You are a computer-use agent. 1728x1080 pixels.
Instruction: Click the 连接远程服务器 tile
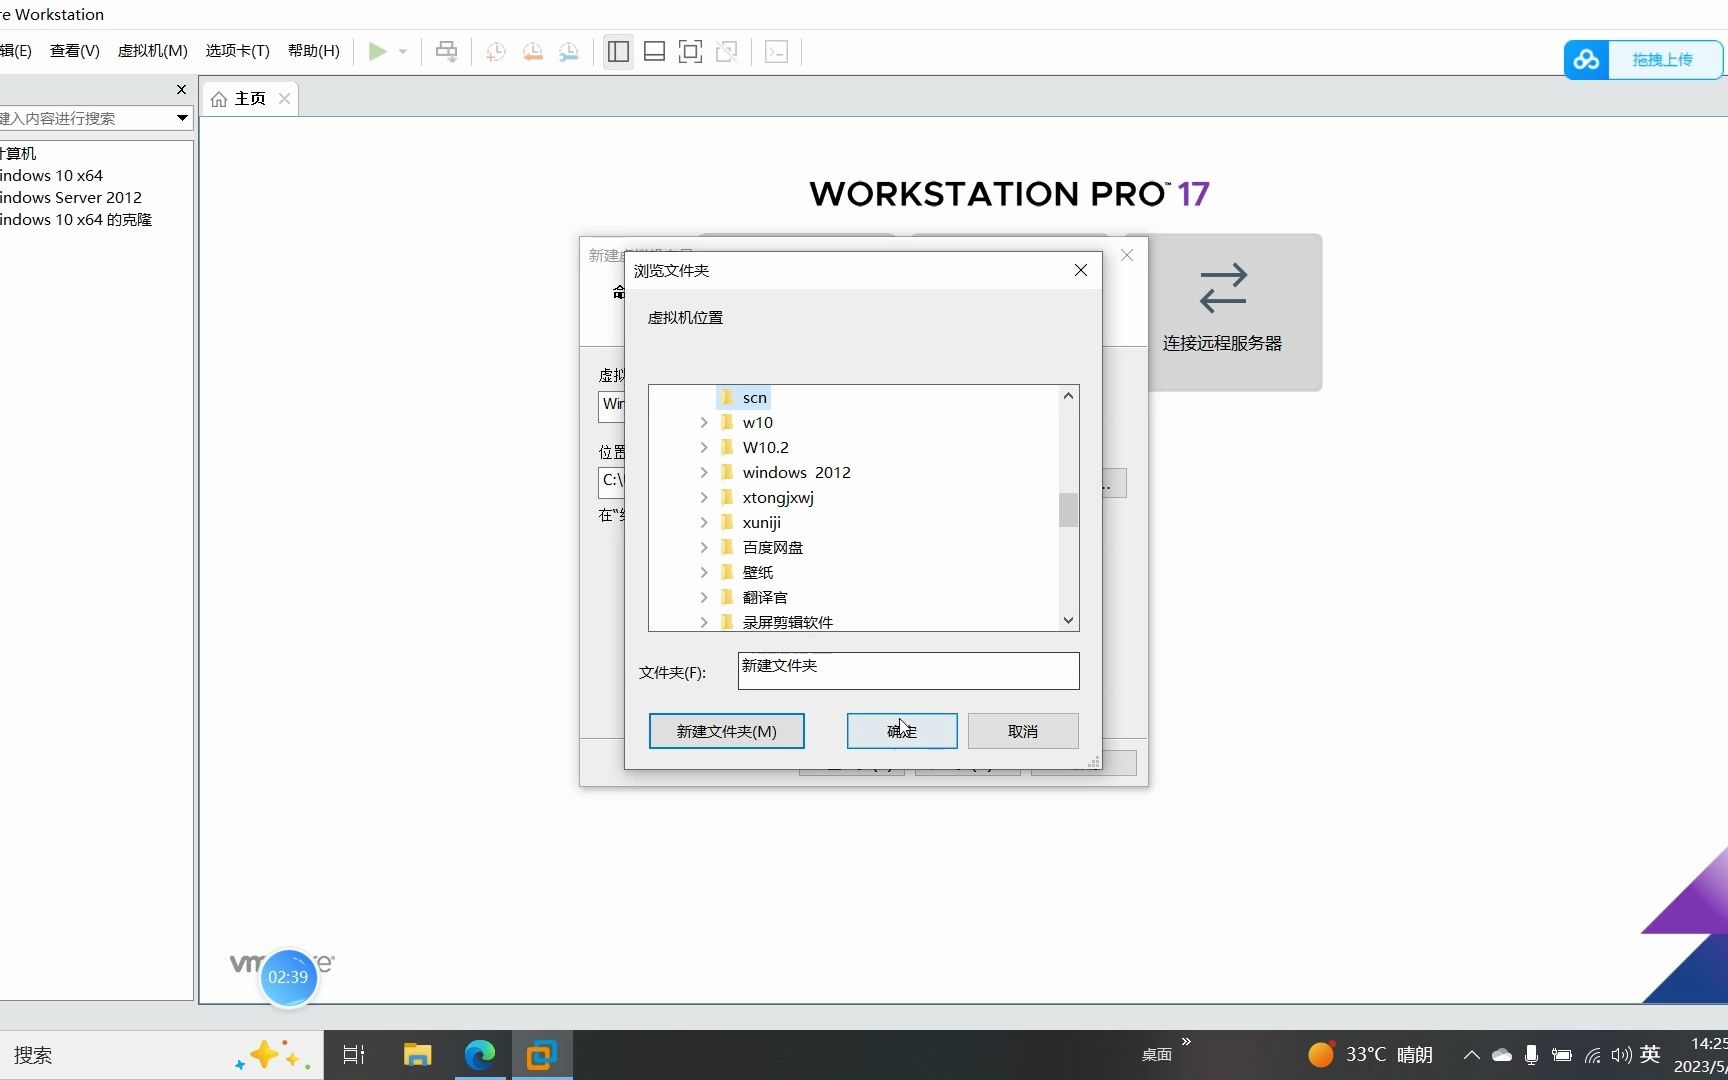(1222, 312)
